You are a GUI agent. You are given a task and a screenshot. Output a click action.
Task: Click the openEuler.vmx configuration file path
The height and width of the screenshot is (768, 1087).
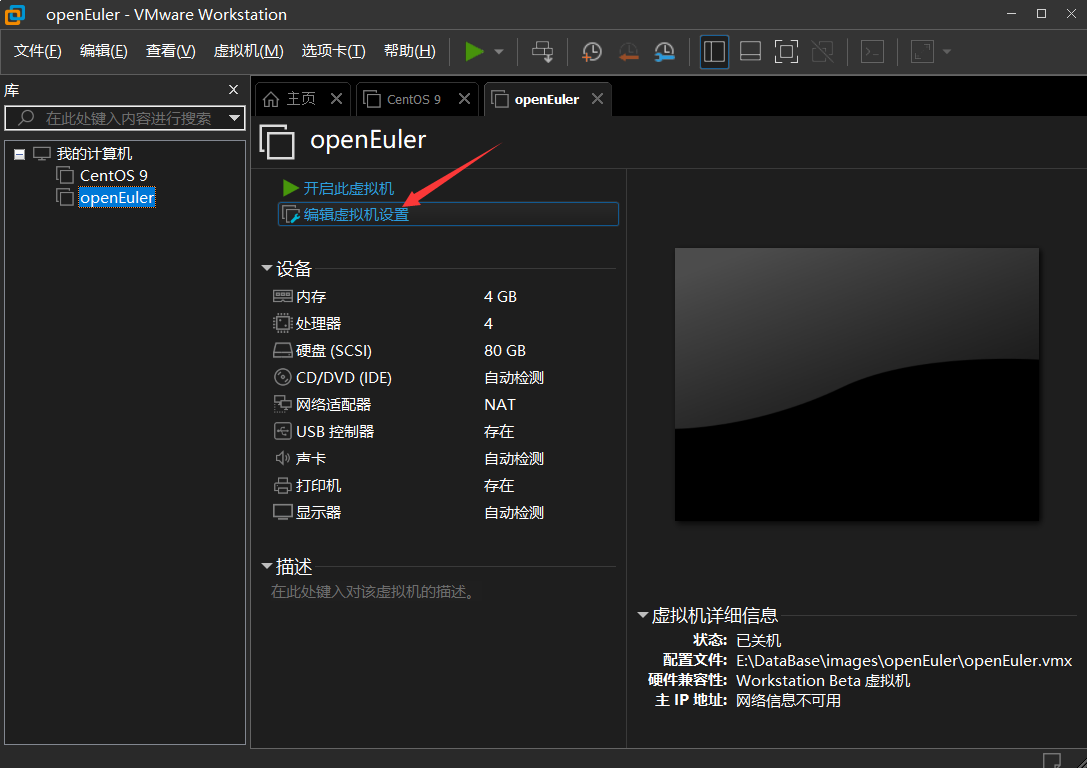tap(904, 661)
